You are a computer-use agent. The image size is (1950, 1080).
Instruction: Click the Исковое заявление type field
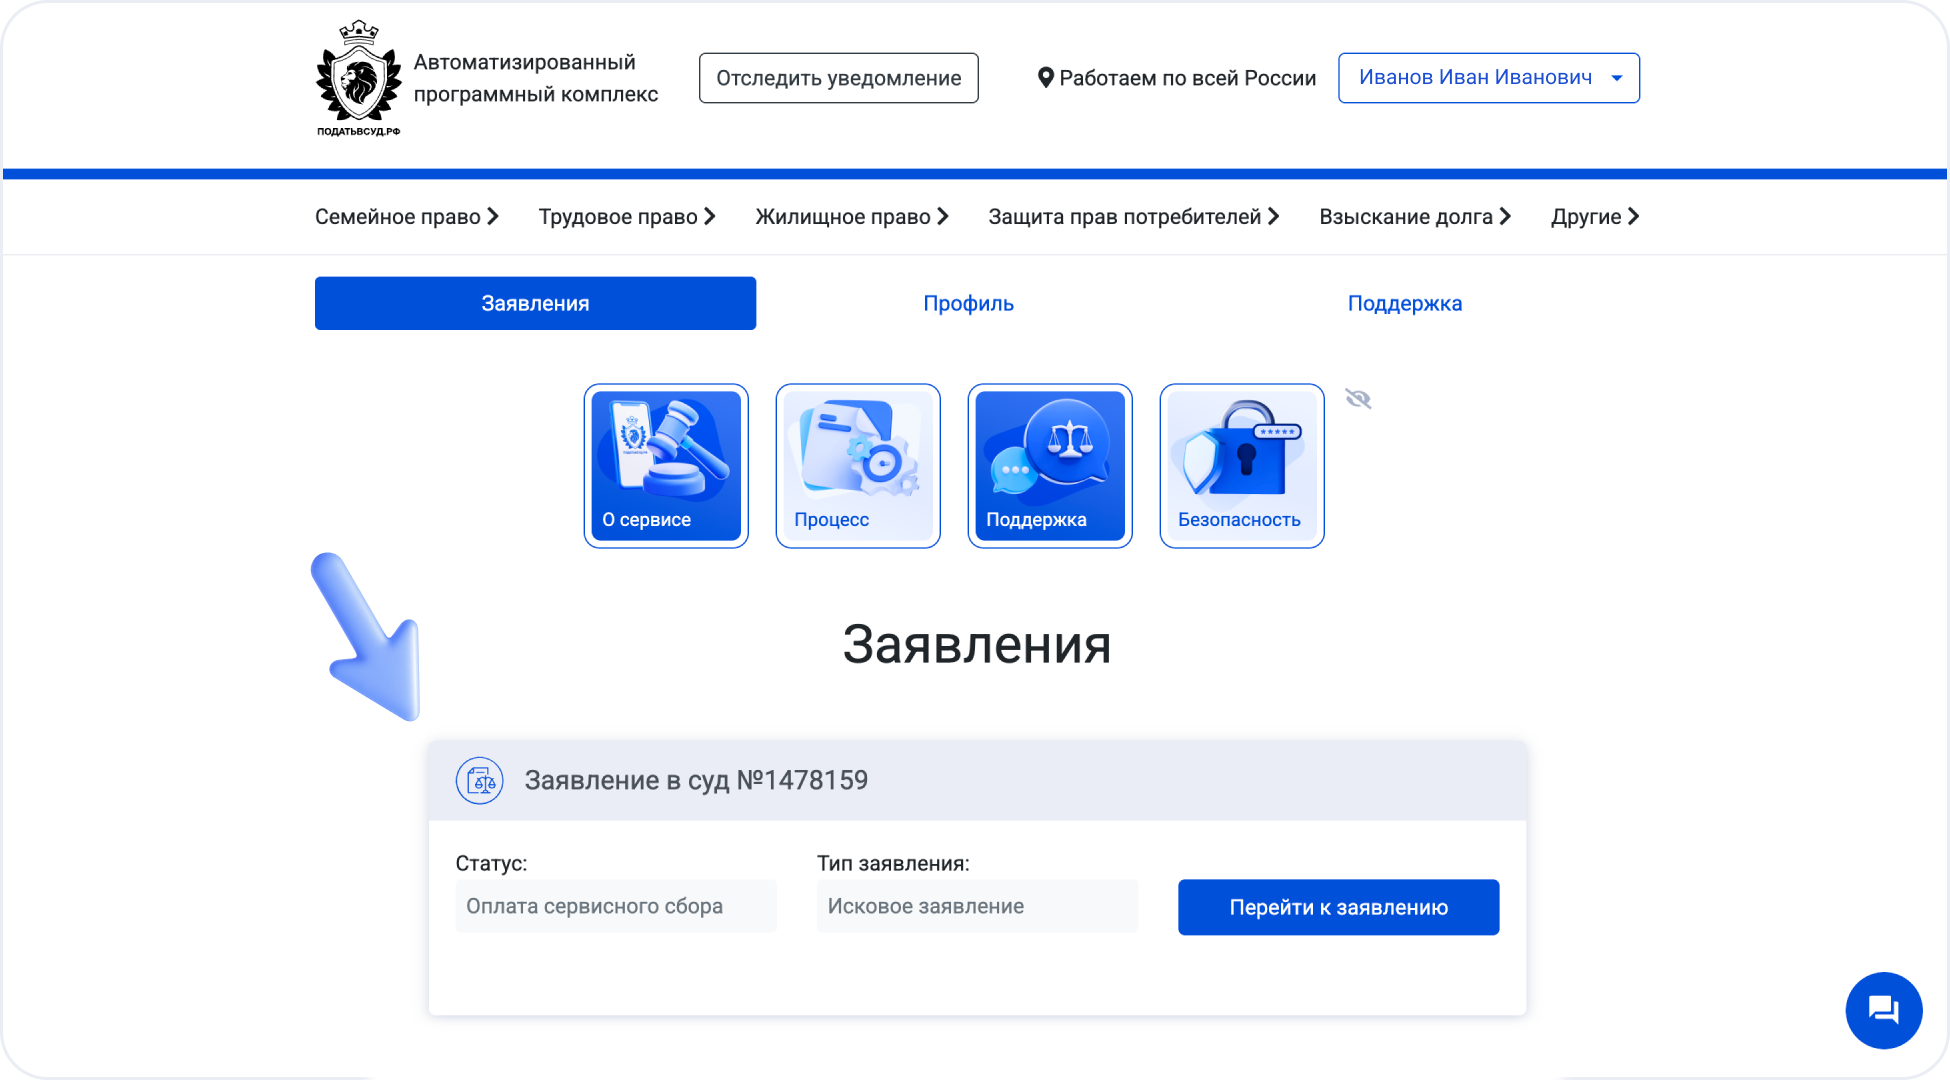[x=977, y=906]
